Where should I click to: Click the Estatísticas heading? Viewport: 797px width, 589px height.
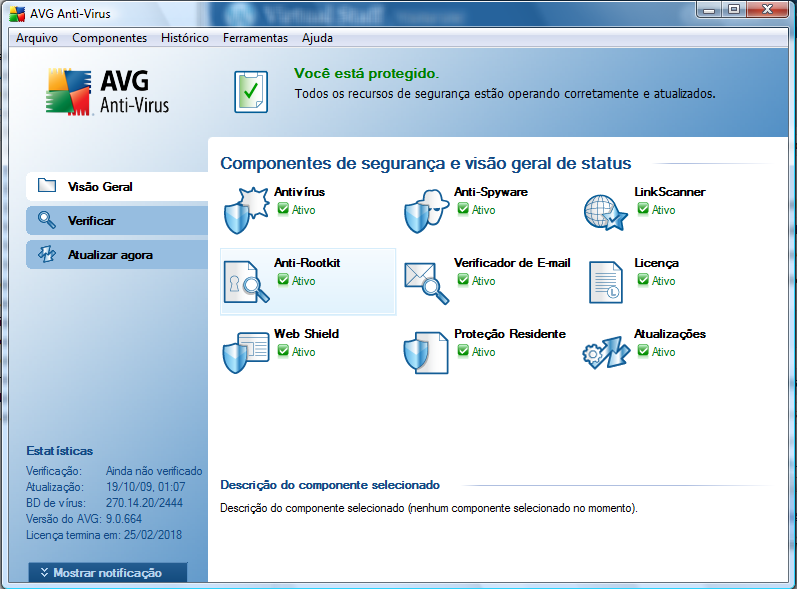pos(59,451)
